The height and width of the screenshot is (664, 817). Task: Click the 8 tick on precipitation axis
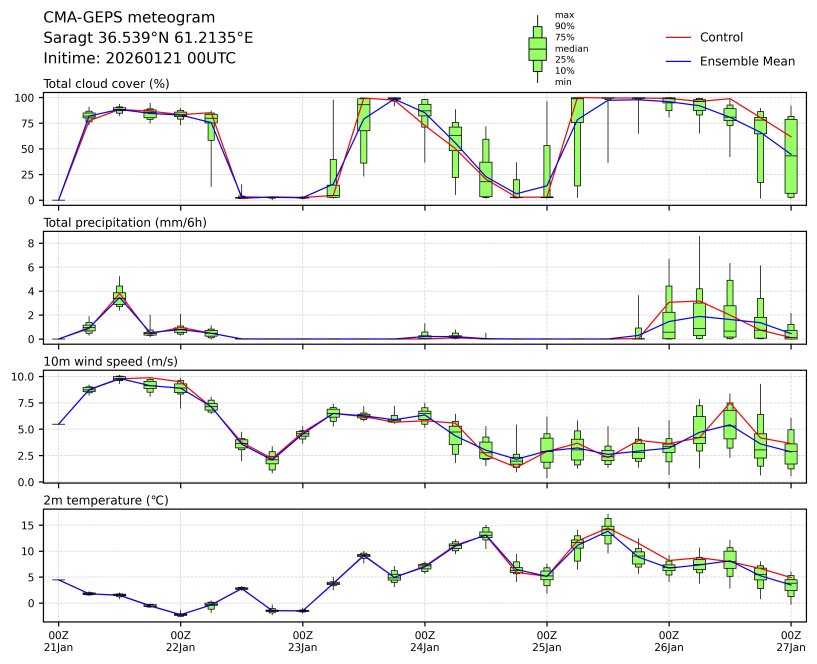(32, 243)
